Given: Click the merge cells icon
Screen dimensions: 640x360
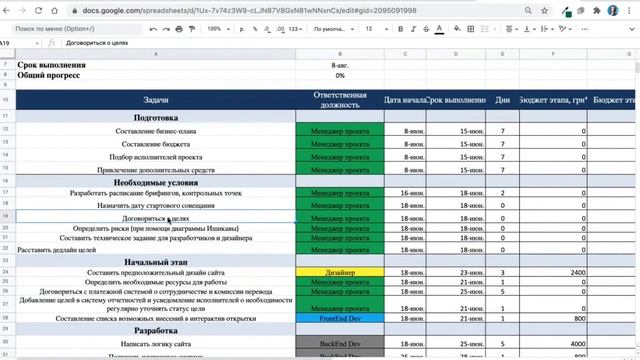Looking at the screenshot, I should [x=484, y=29].
